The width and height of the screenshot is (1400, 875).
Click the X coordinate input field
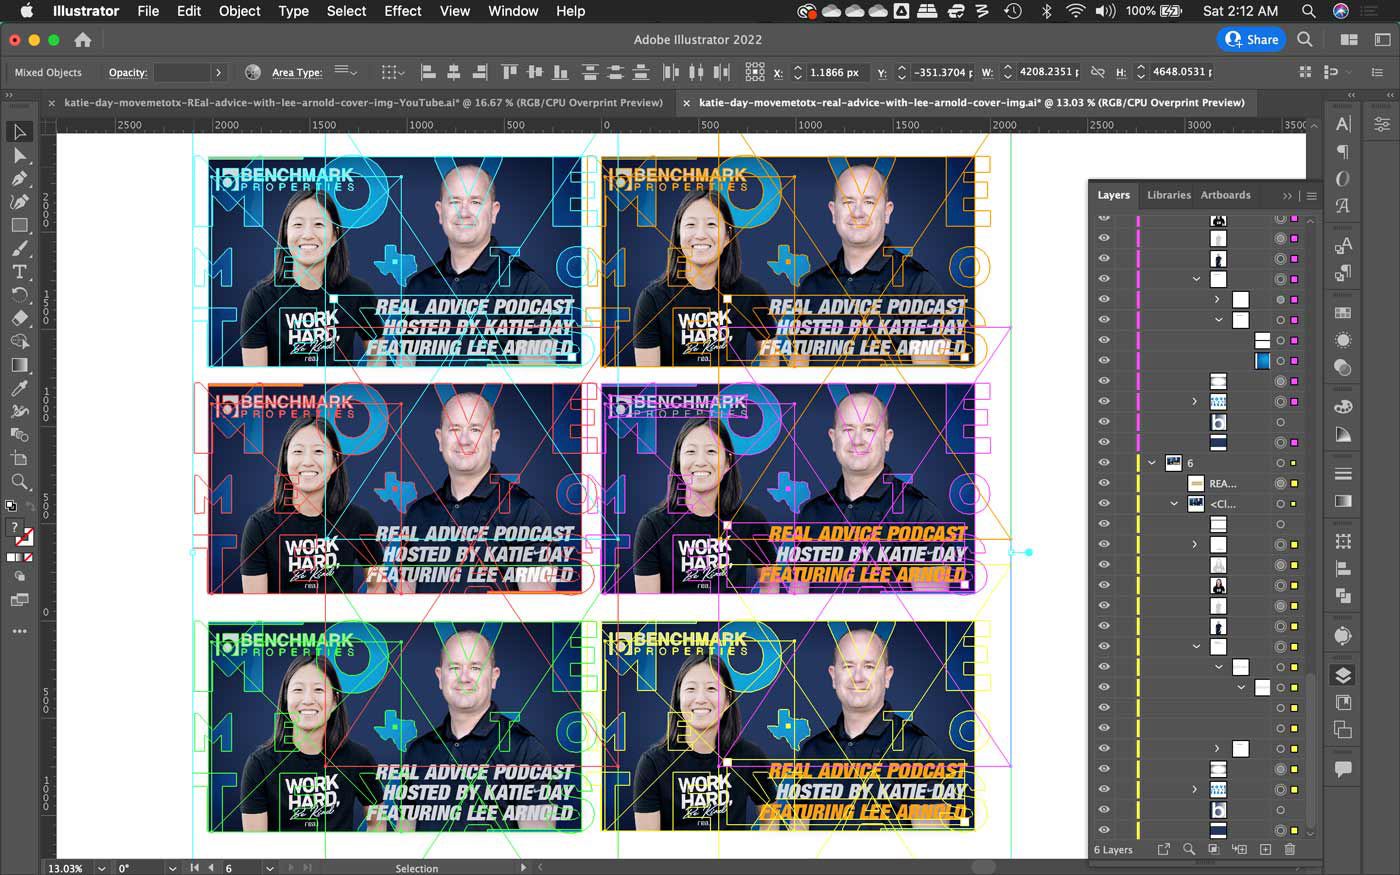tap(838, 72)
